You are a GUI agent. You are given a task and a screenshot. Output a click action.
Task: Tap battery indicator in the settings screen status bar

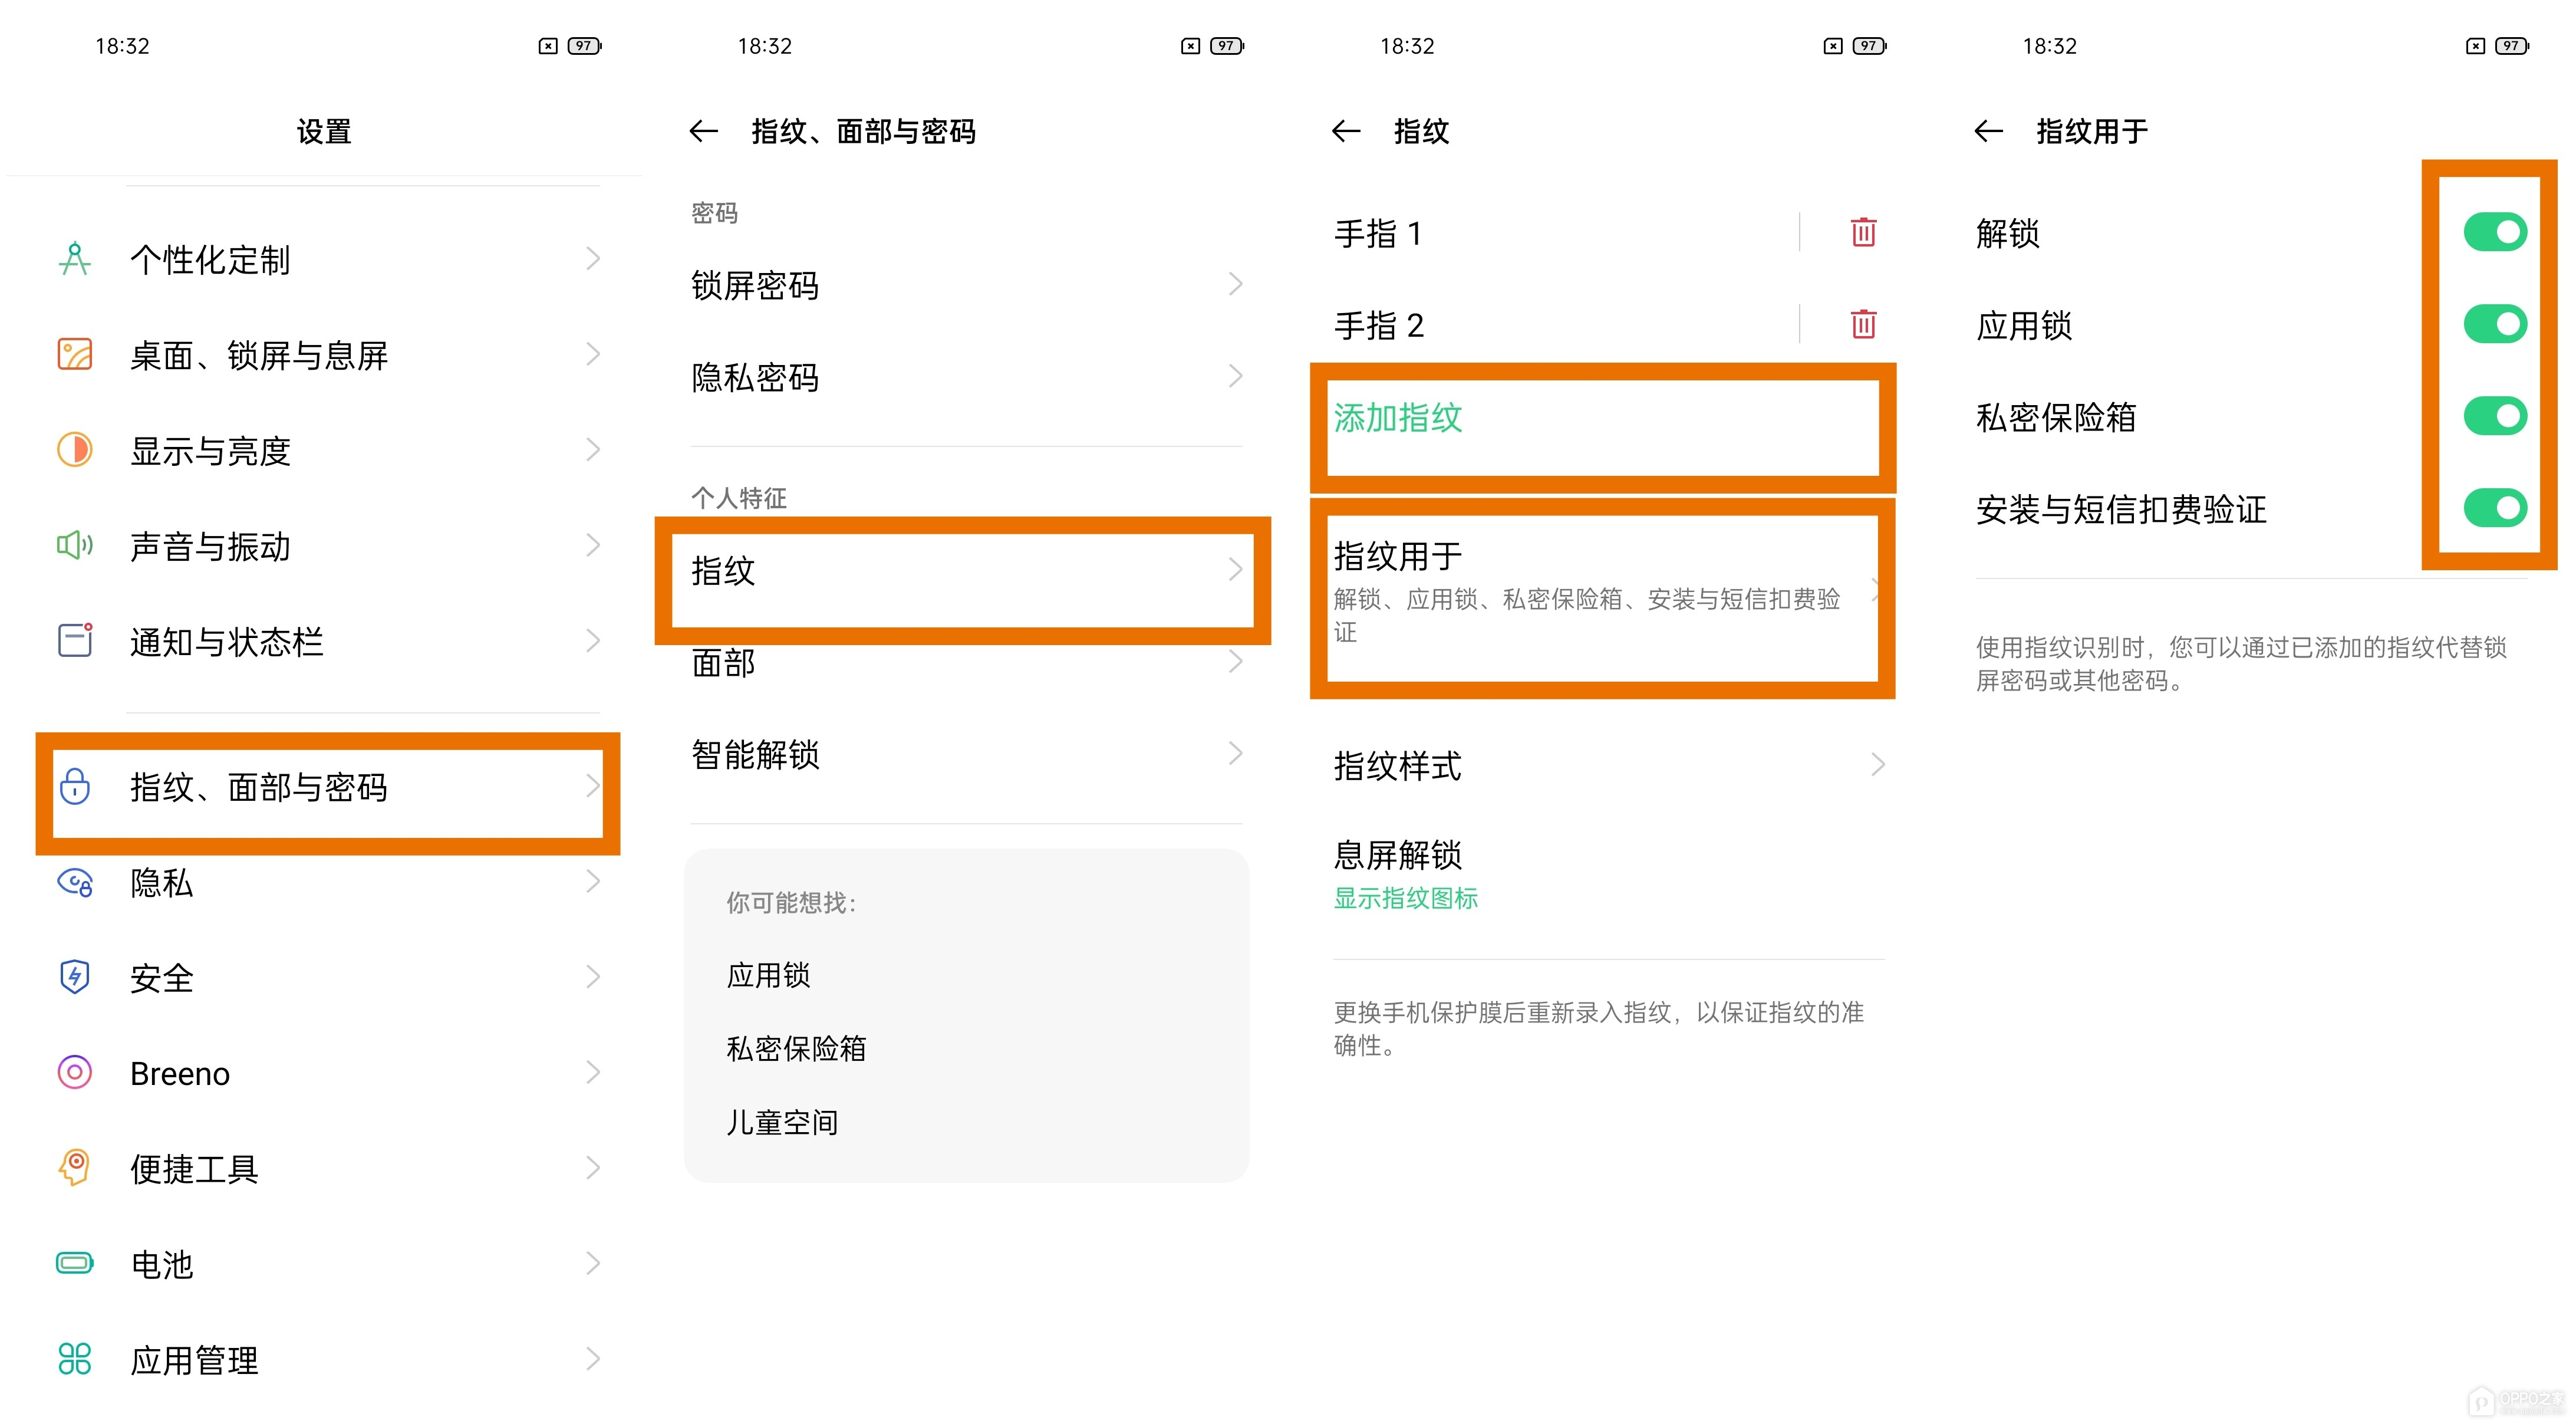point(584,46)
